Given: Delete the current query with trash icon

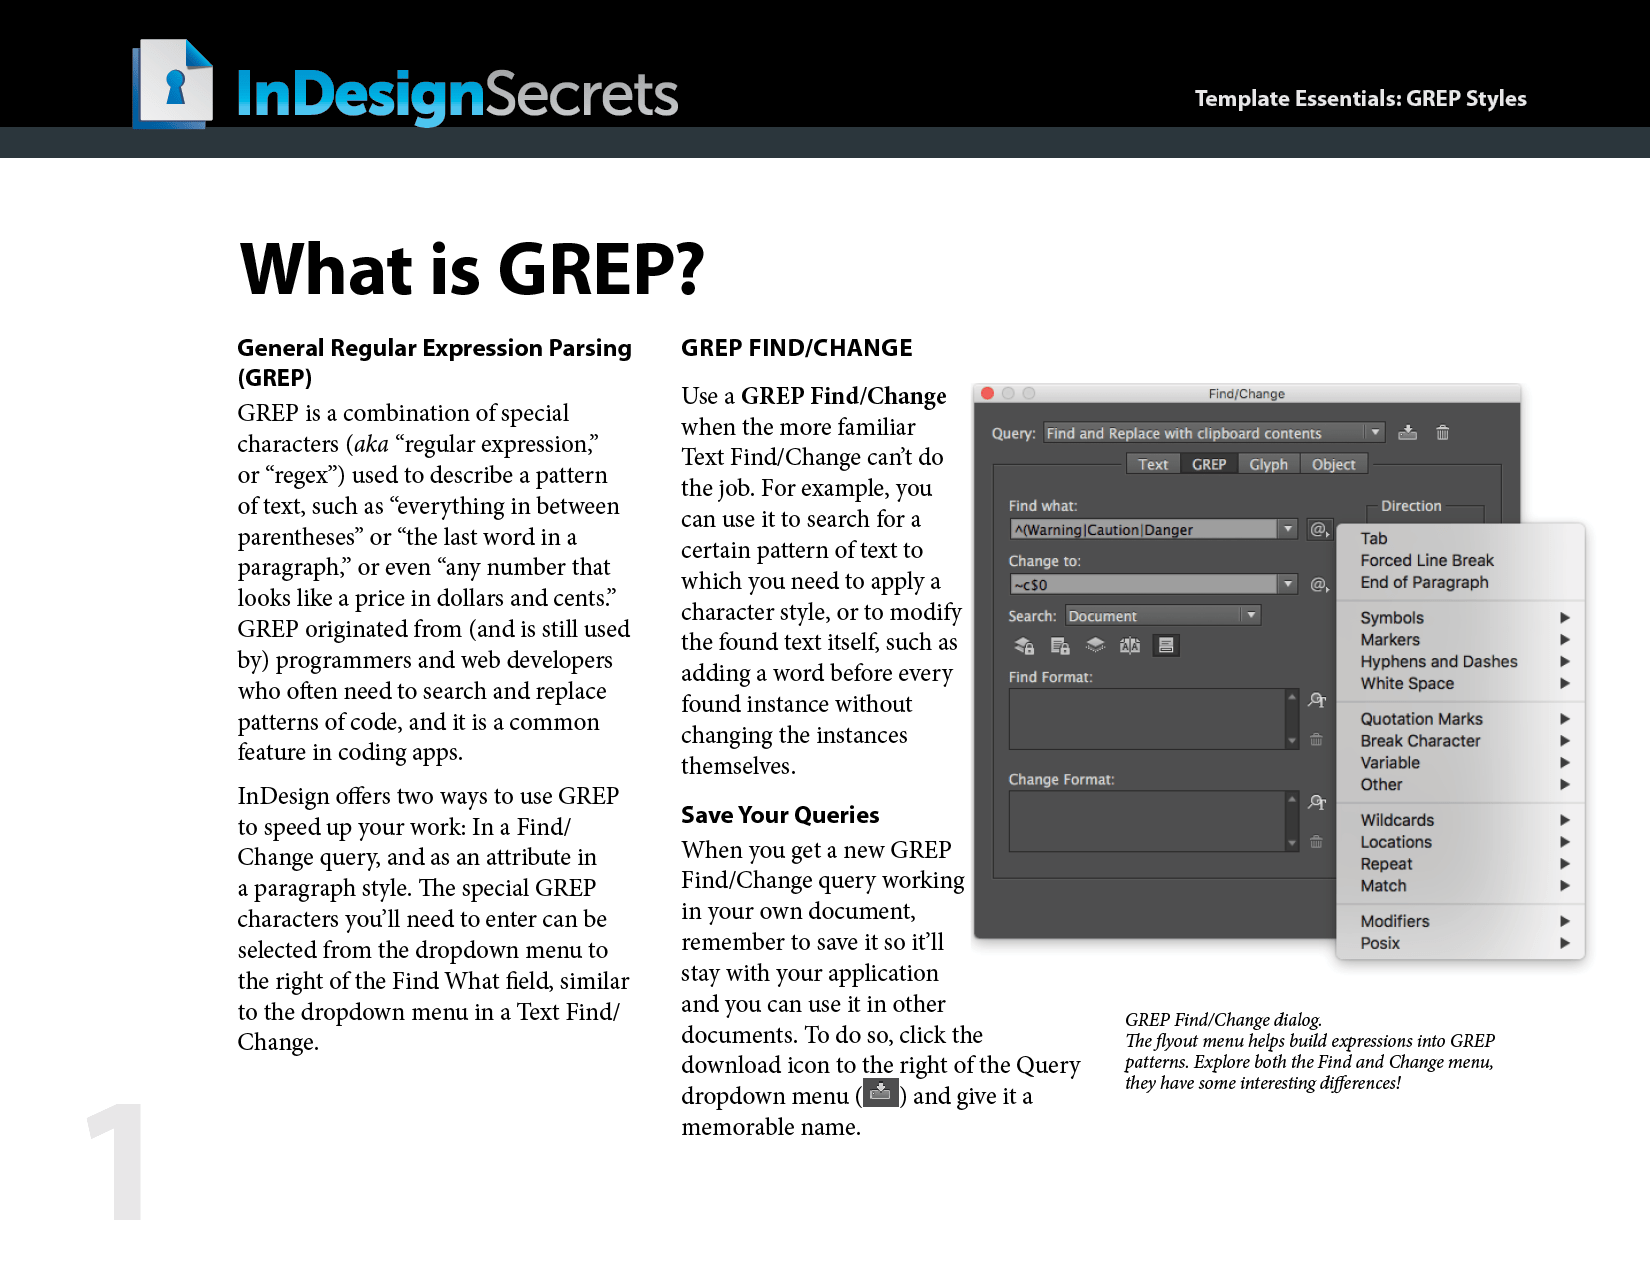Looking at the screenshot, I should 1442,432.
